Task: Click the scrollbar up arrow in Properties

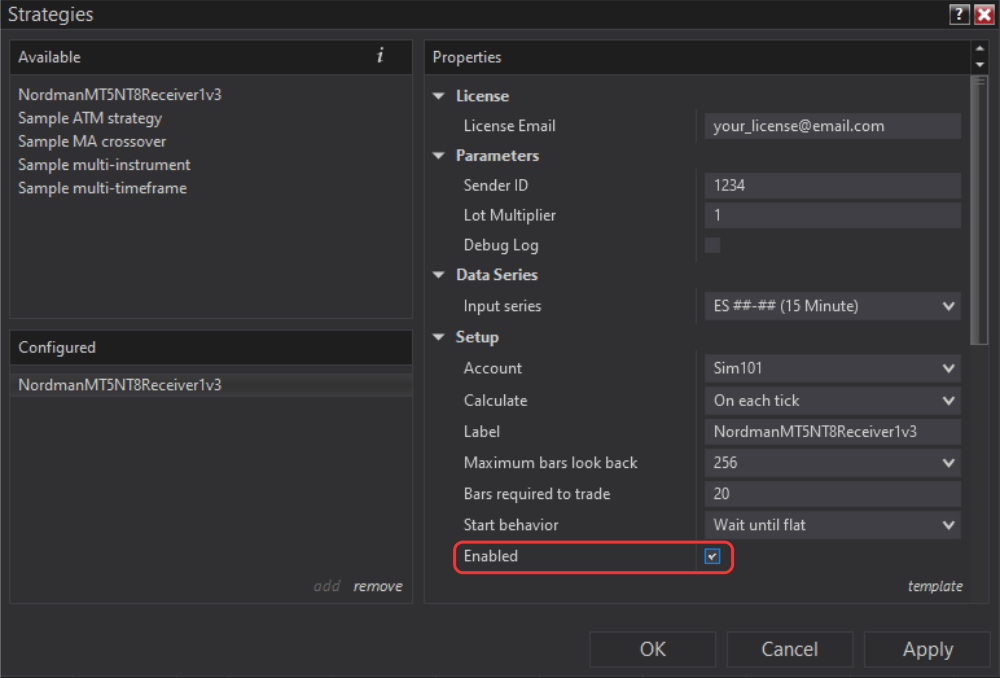Action: (979, 50)
